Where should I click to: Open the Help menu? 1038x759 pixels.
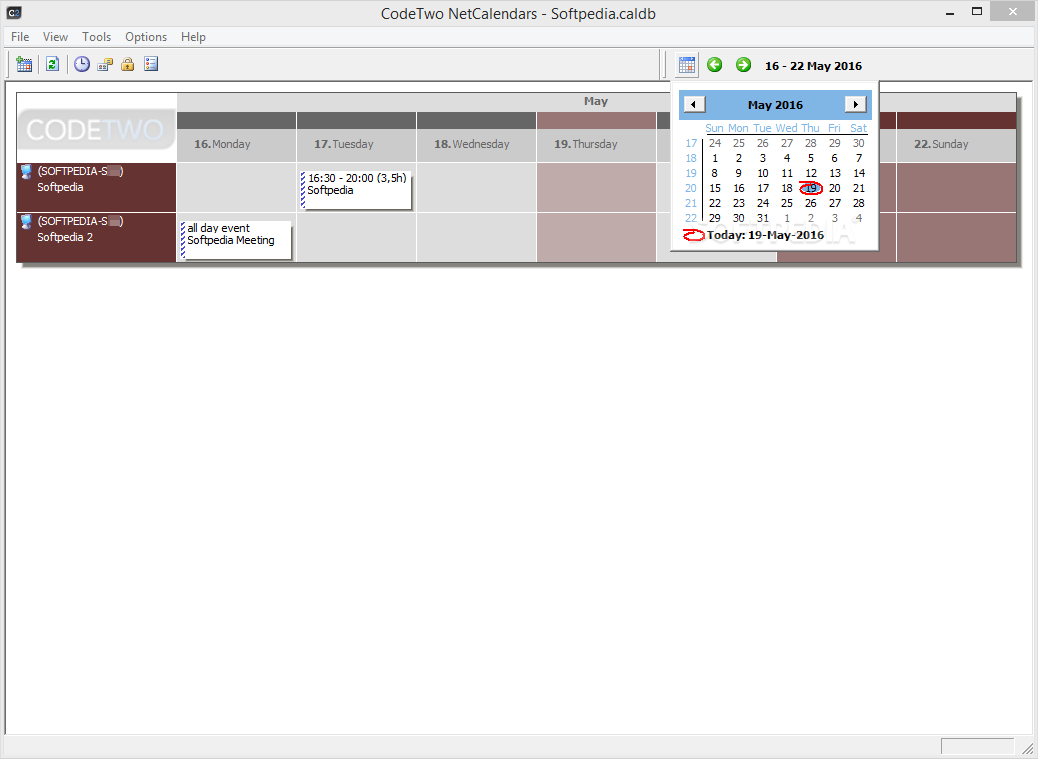coord(193,37)
